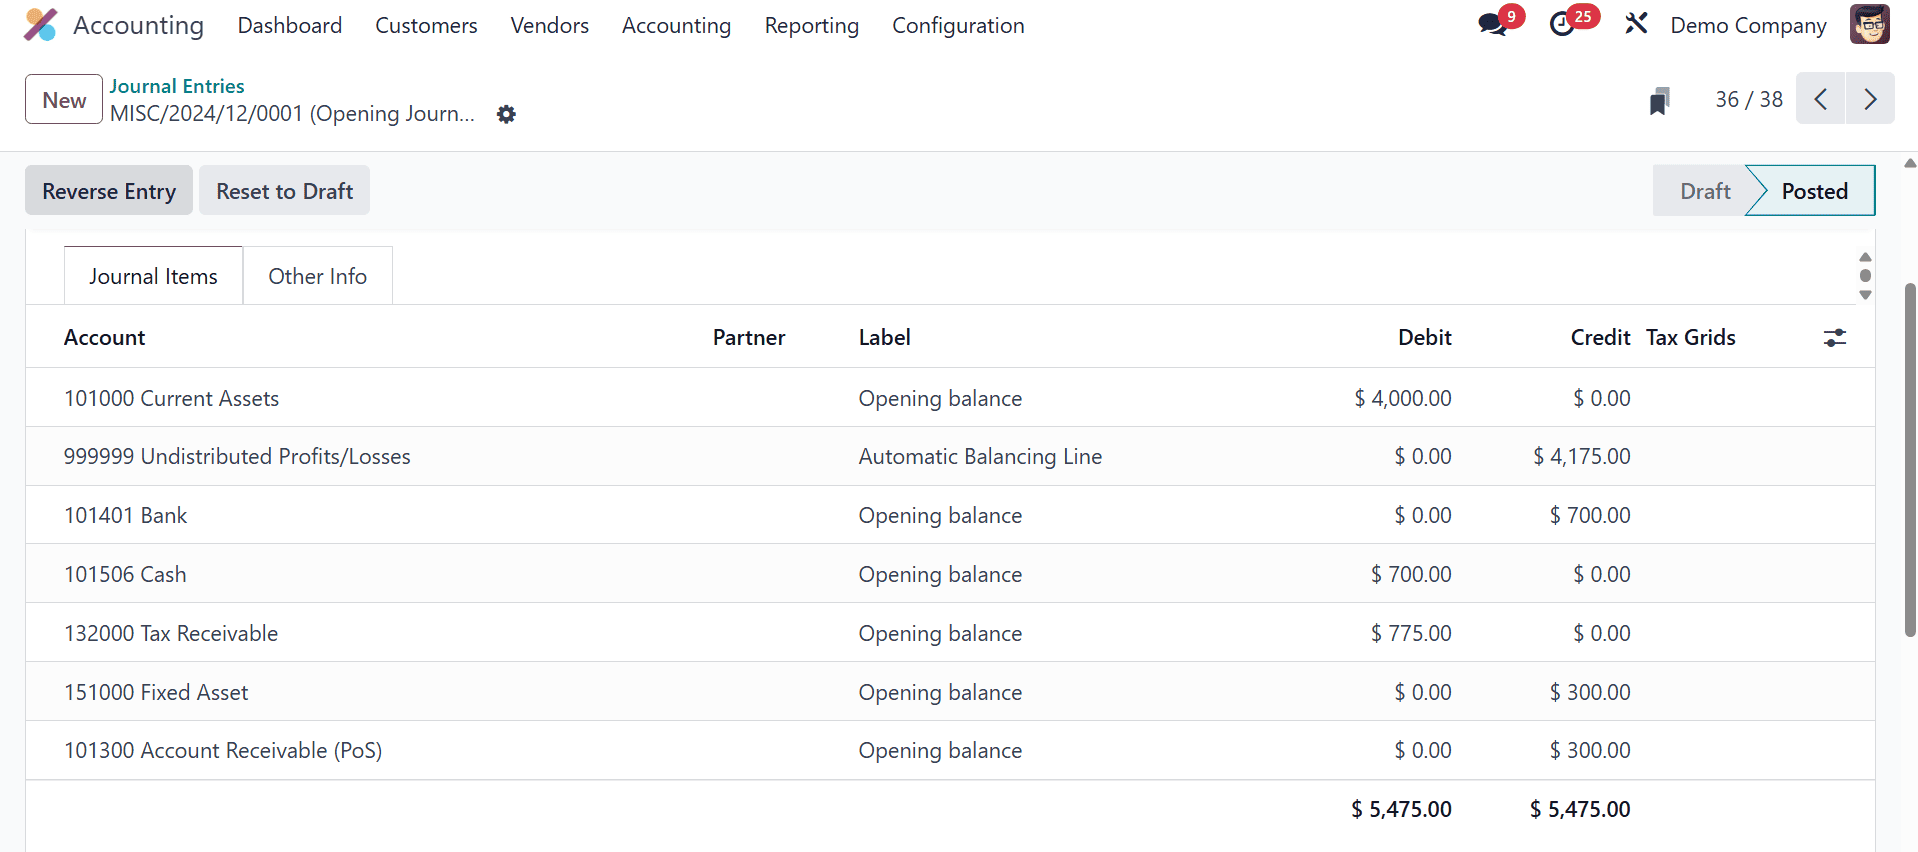The image size is (1918, 852).
Task: Click the $ 775.00 debit value
Action: coord(1411,634)
